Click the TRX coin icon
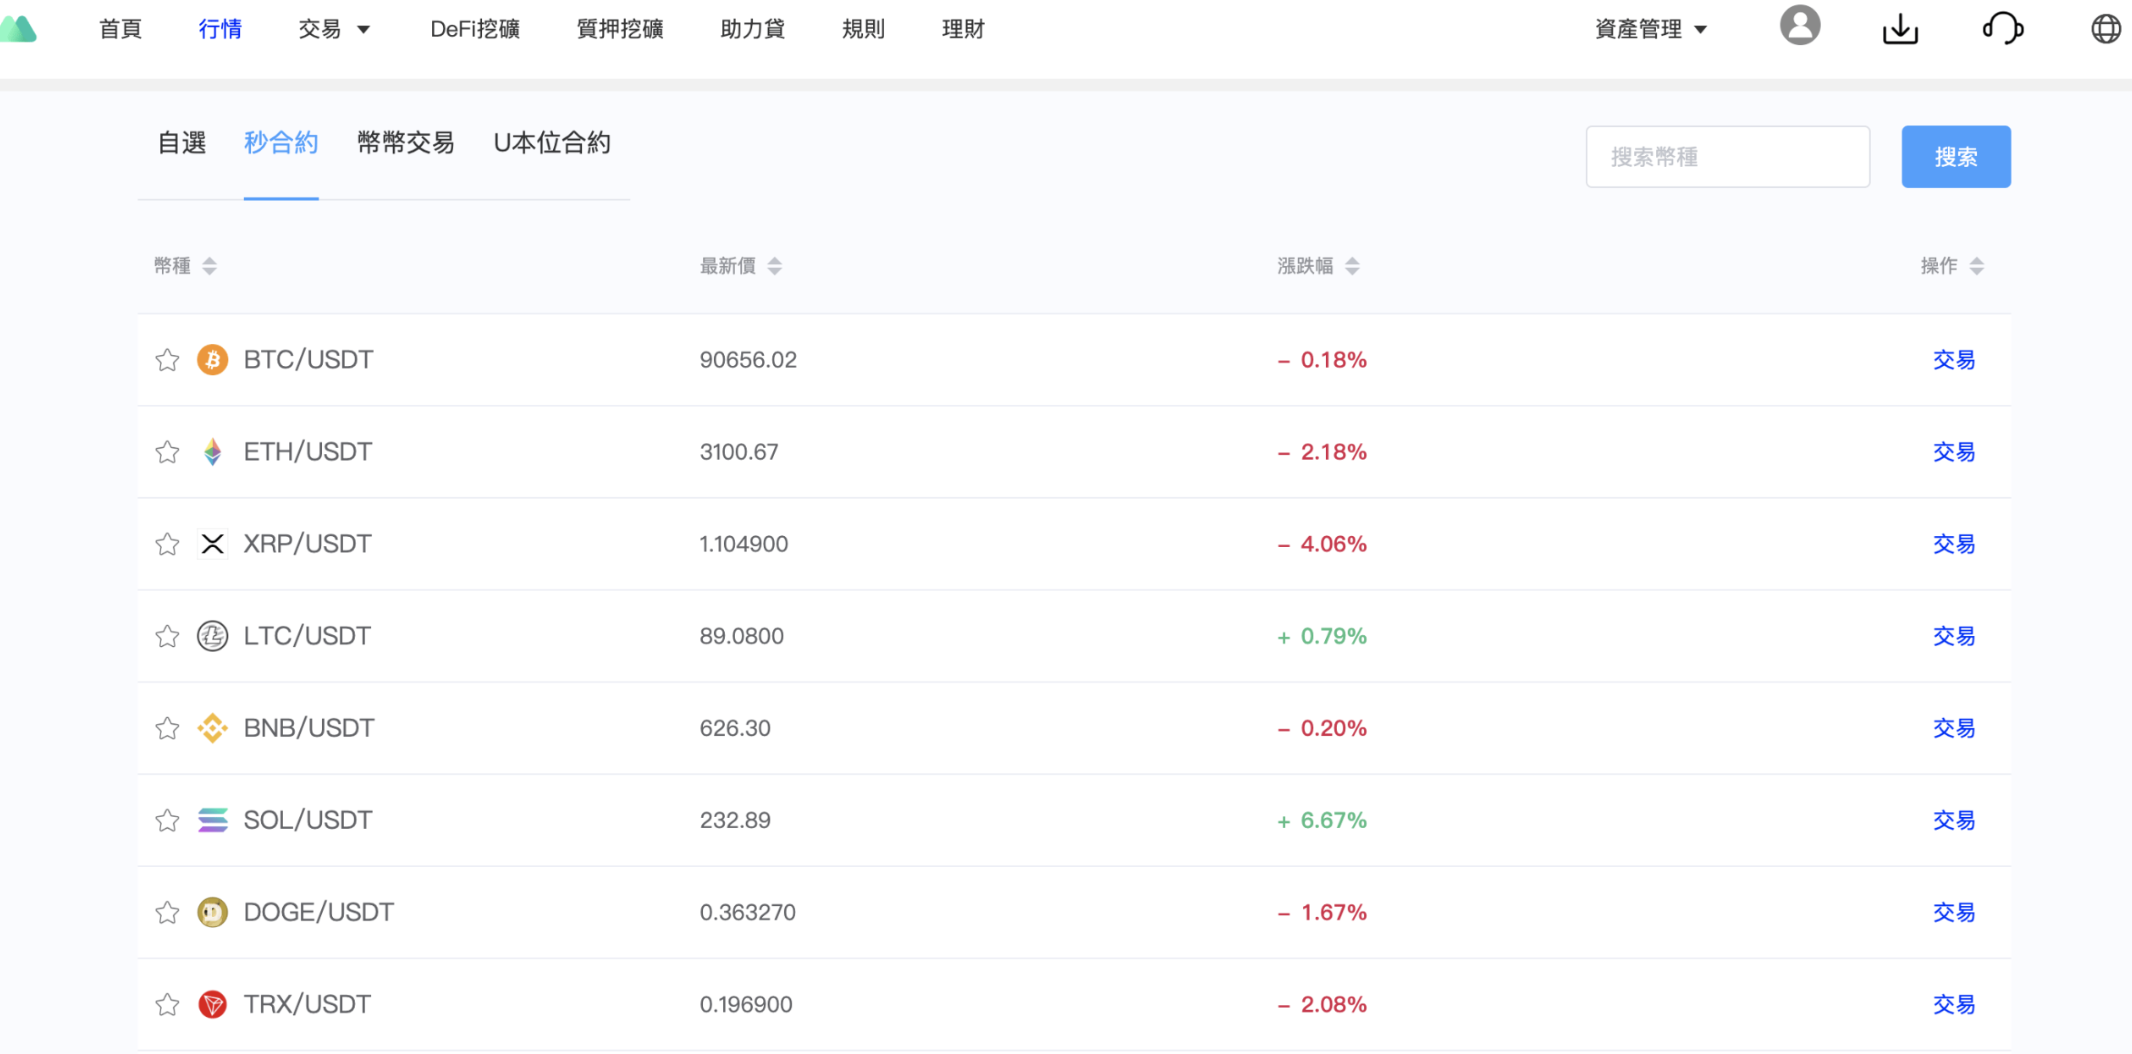Viewport: 2132px width, 1054px height. pos(212,1004)
